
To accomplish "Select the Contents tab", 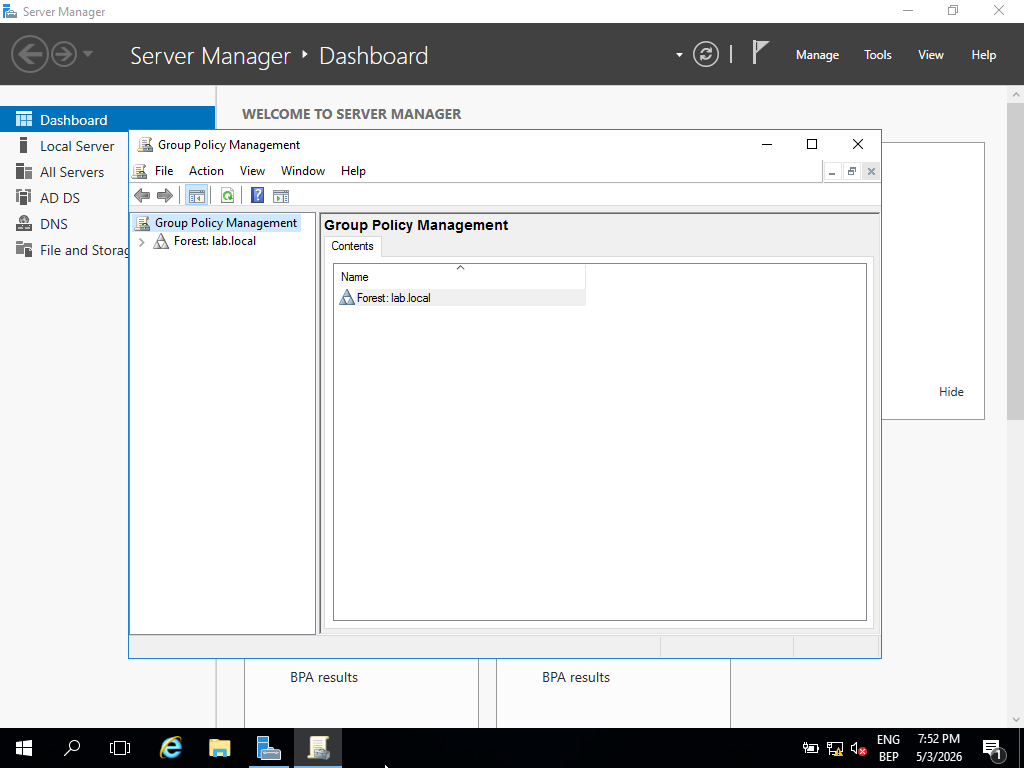I will tap(353, 246).
